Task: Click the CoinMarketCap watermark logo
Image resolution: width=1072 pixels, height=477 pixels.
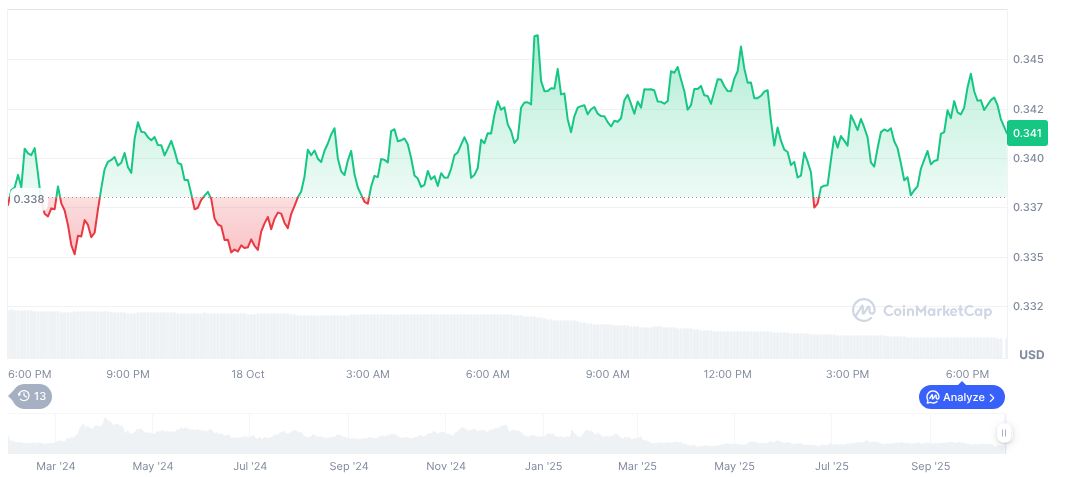Action: pos(922,311)
